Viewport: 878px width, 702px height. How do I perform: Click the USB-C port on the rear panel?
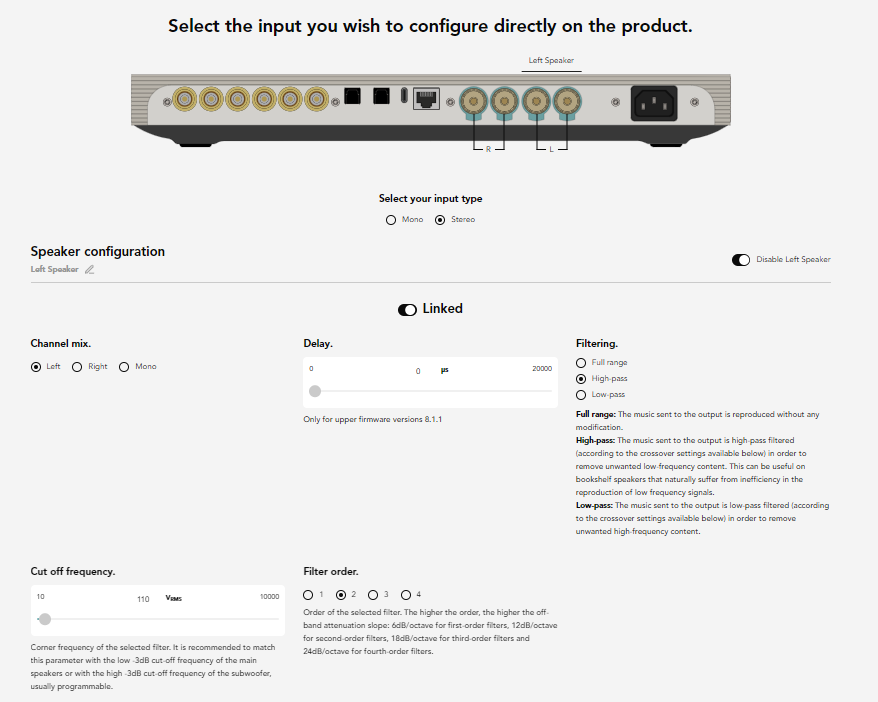pyautogui.click(x=403, y=97)
